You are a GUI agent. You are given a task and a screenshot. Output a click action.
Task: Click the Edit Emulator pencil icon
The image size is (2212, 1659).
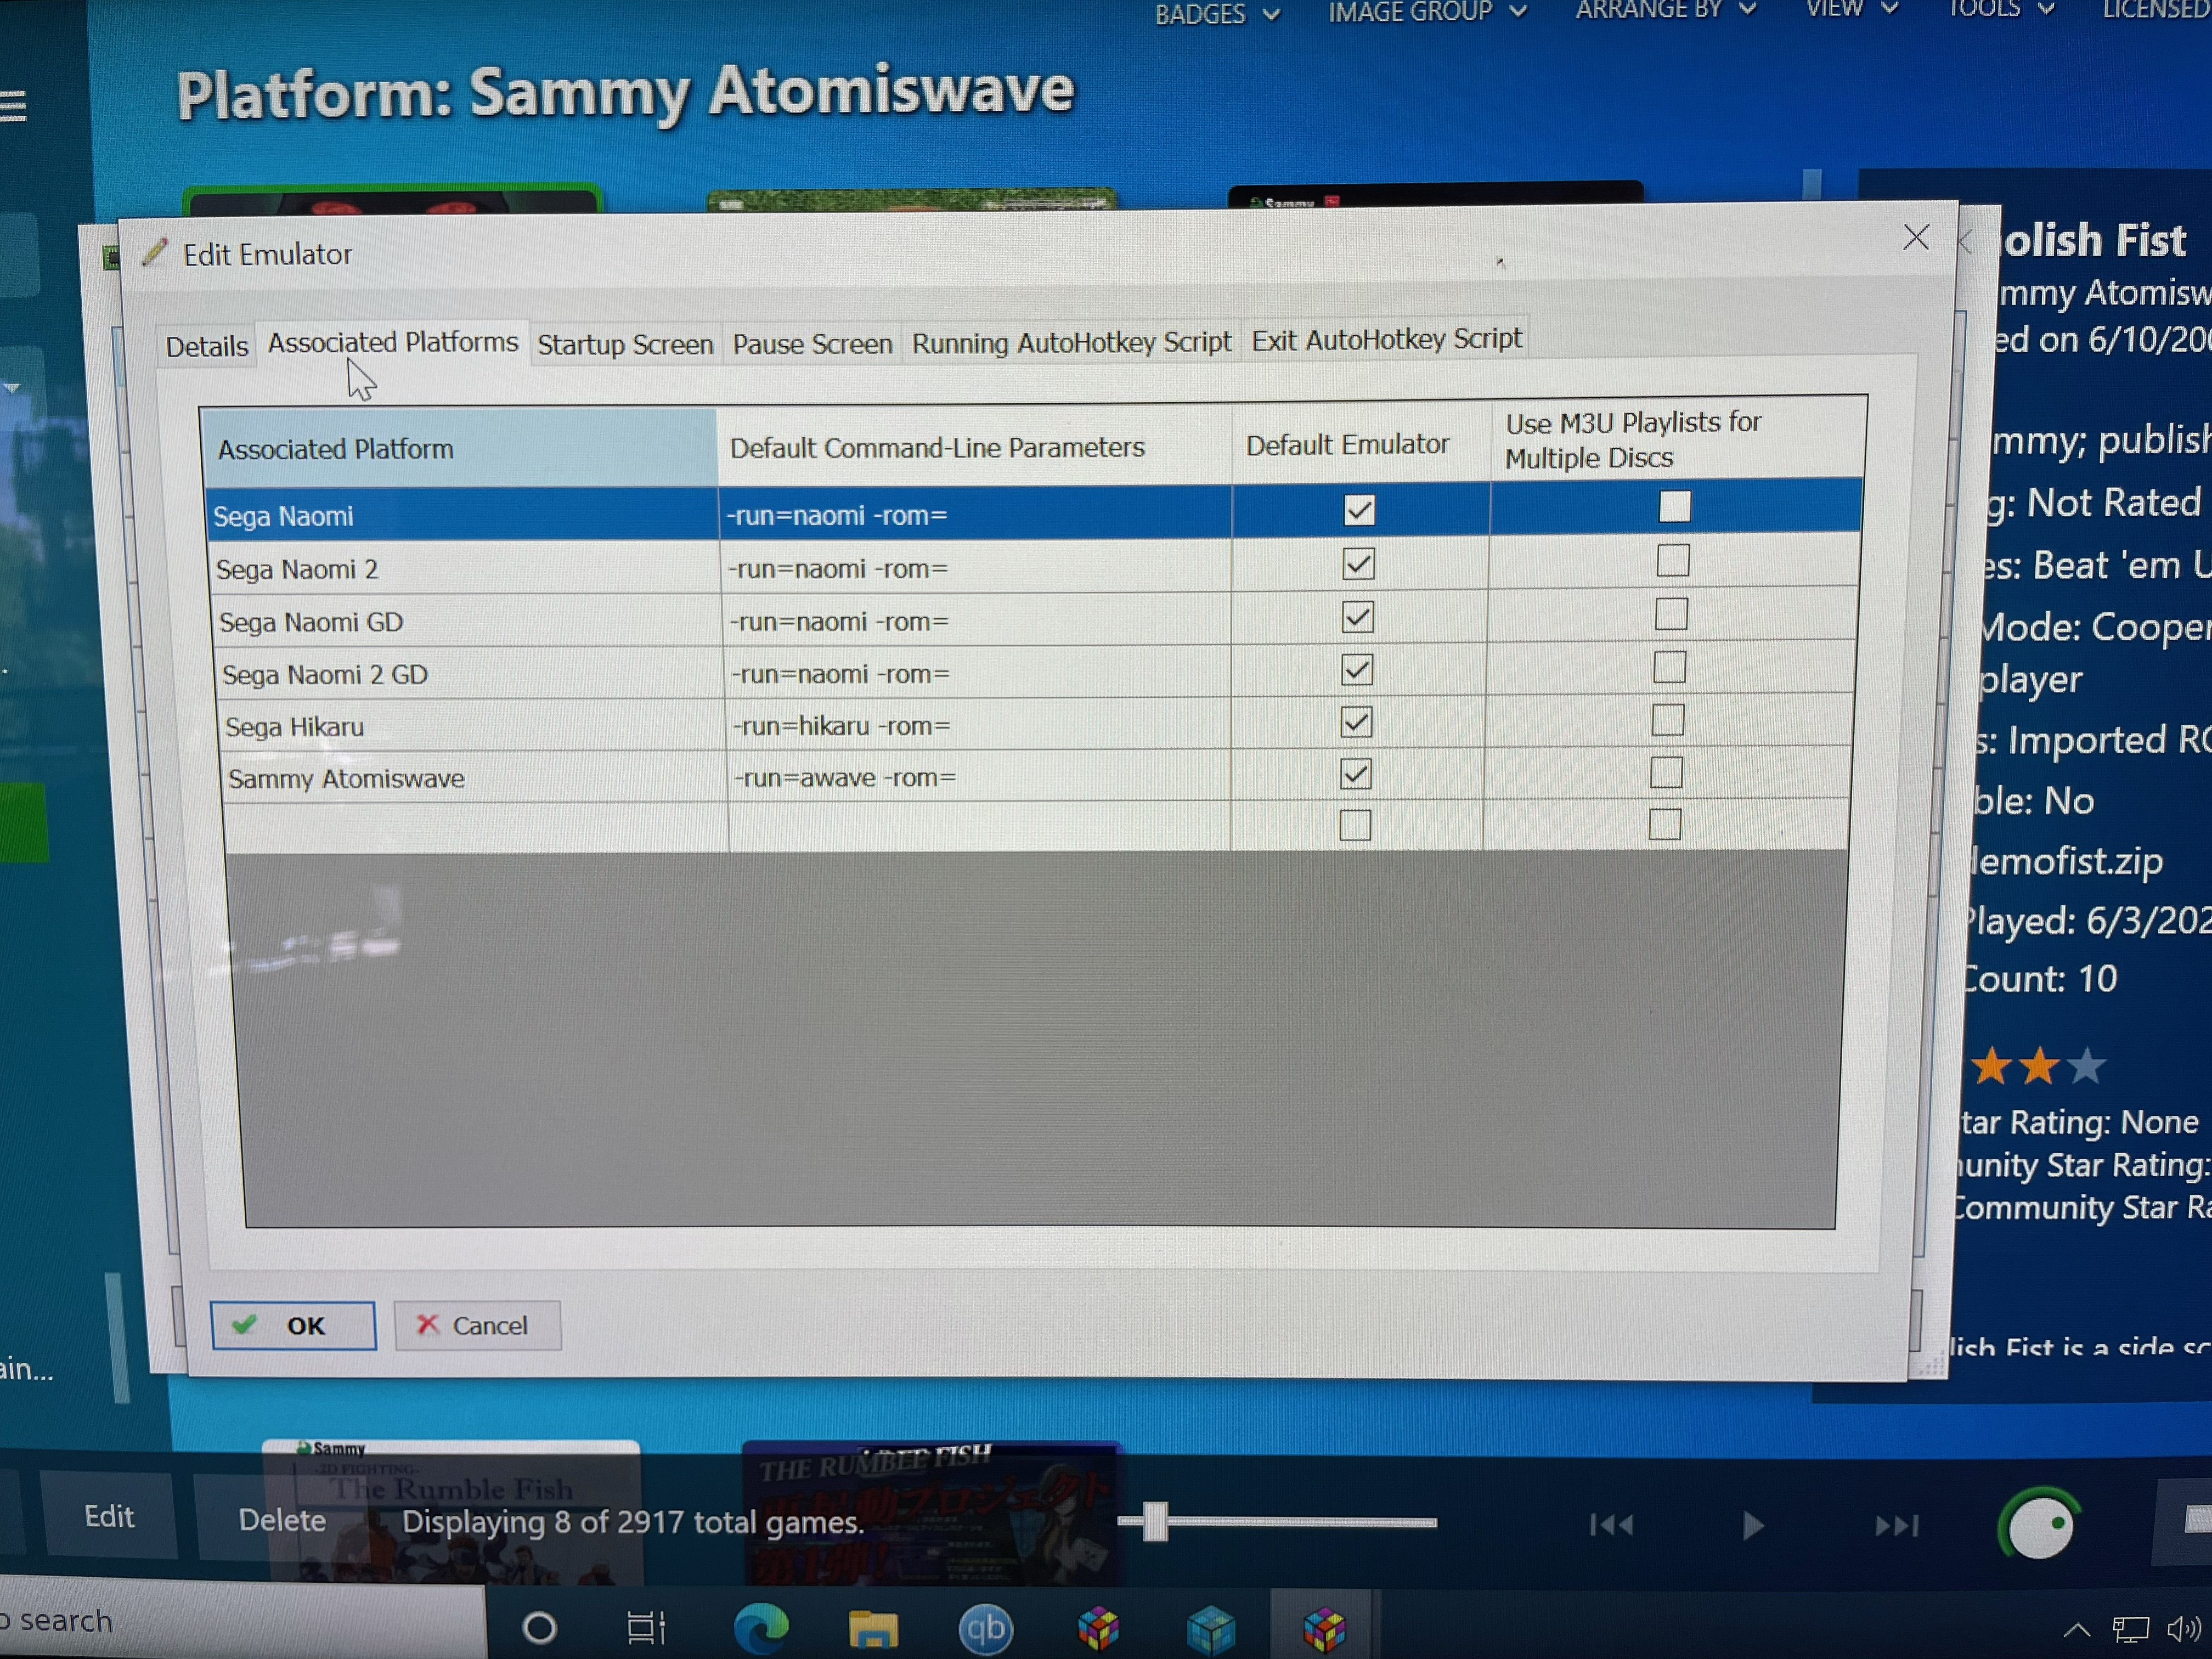click(155, 252)
